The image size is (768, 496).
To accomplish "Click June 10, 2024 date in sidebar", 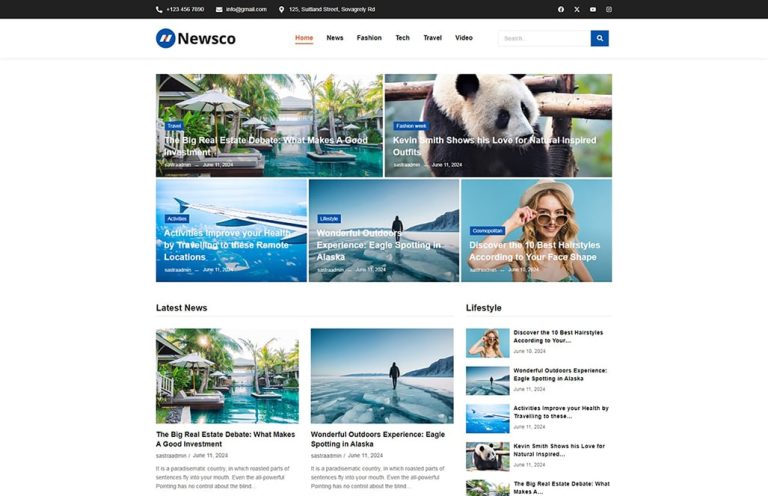I will [x=529, y=352].
